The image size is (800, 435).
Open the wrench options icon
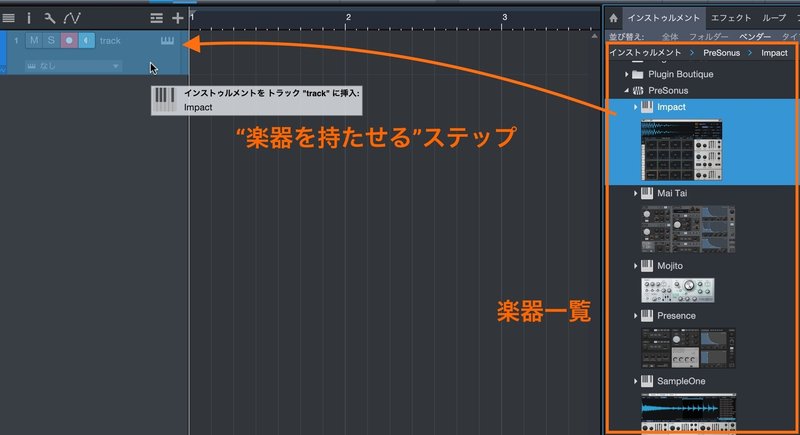49,18
